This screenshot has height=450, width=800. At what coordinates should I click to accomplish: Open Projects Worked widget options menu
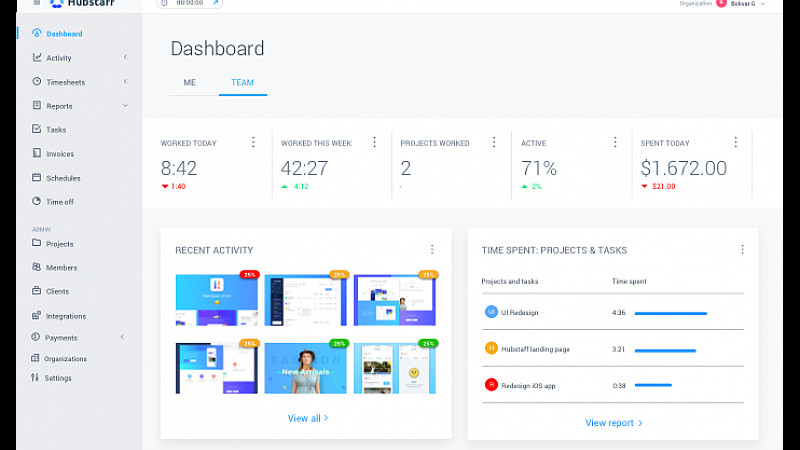click(494, 142)
